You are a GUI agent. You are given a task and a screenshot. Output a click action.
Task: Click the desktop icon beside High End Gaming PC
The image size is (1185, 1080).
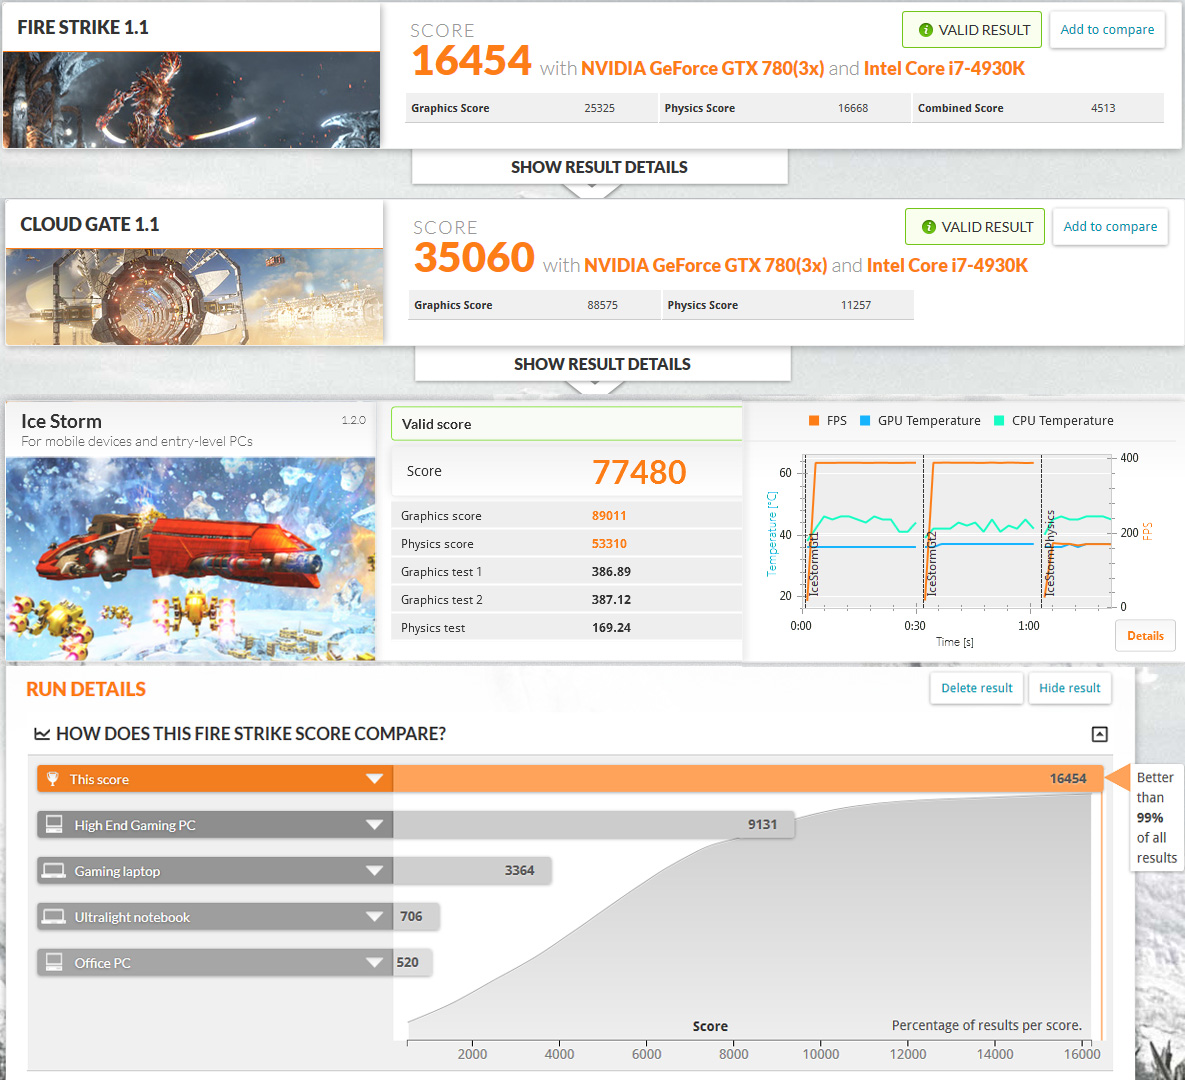[54, 825]
